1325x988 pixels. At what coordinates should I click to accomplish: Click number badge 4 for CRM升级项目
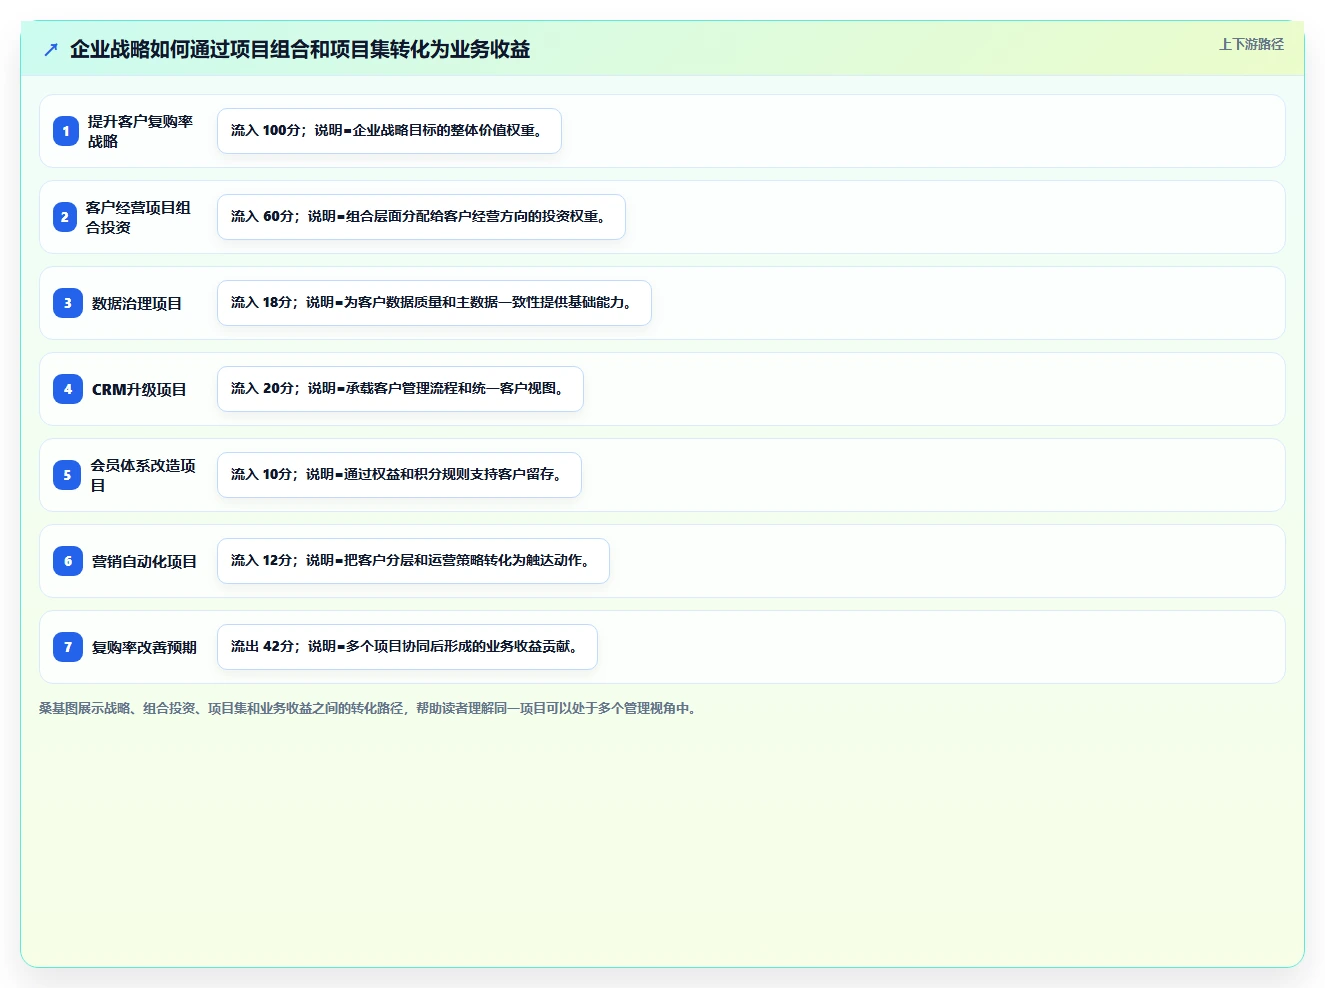click(x=68, y=389)
